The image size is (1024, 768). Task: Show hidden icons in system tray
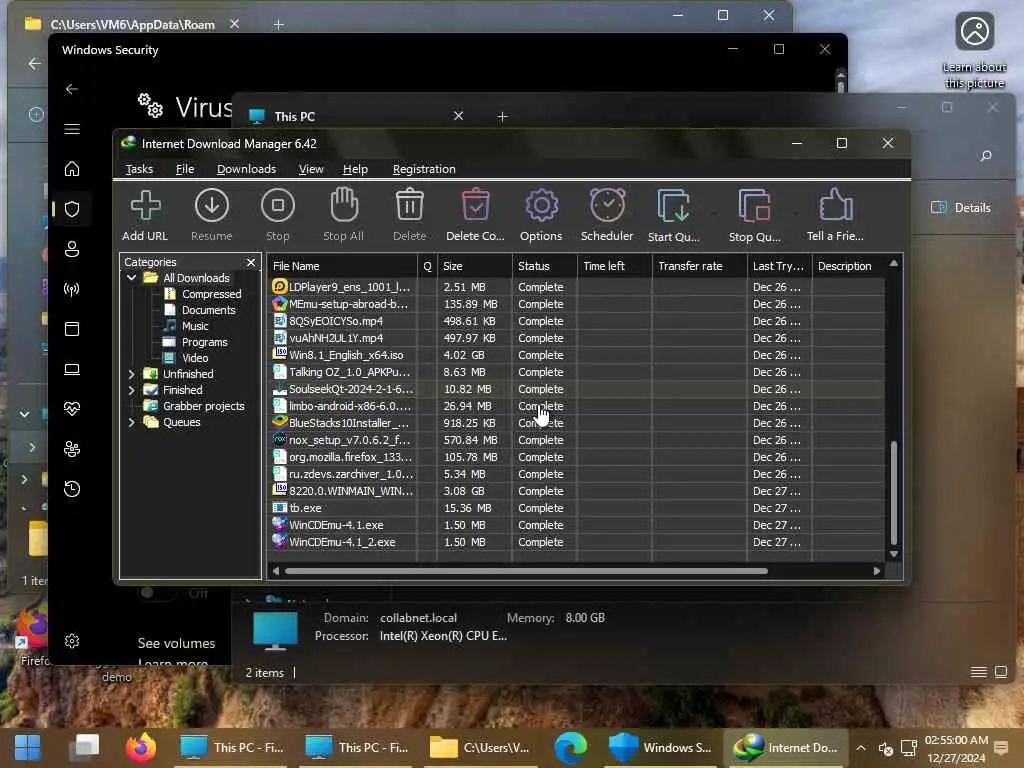coord(861,748)
